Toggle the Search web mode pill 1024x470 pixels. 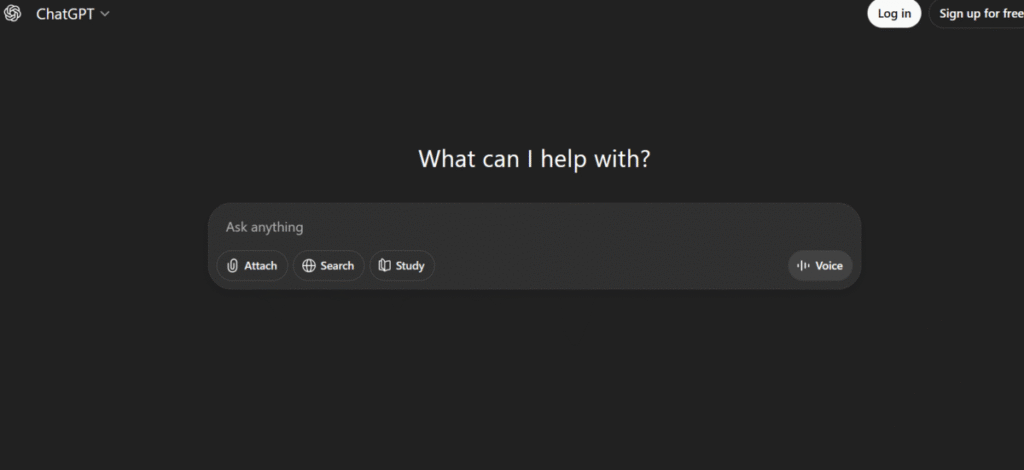pyautogui.click(x=328, y=266)
